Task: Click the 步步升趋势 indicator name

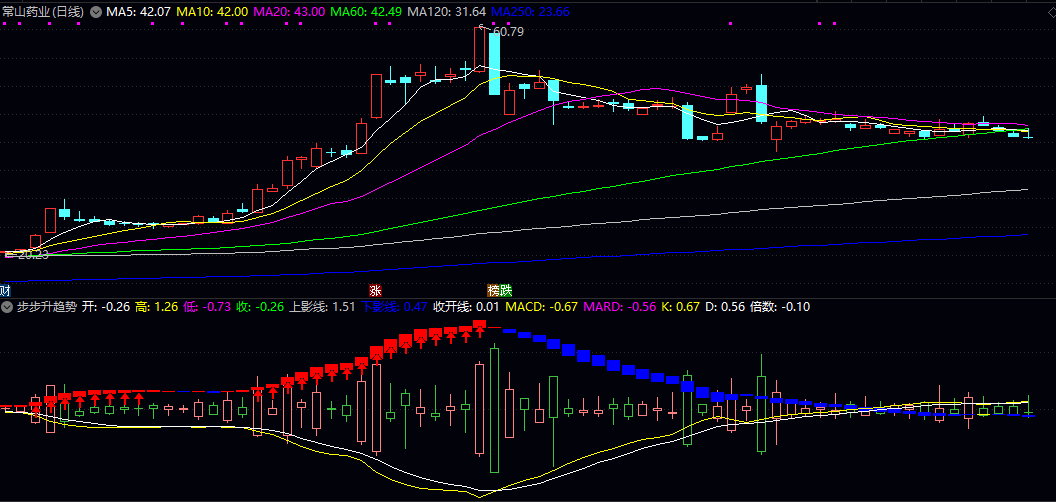Action: pos(46,307)
